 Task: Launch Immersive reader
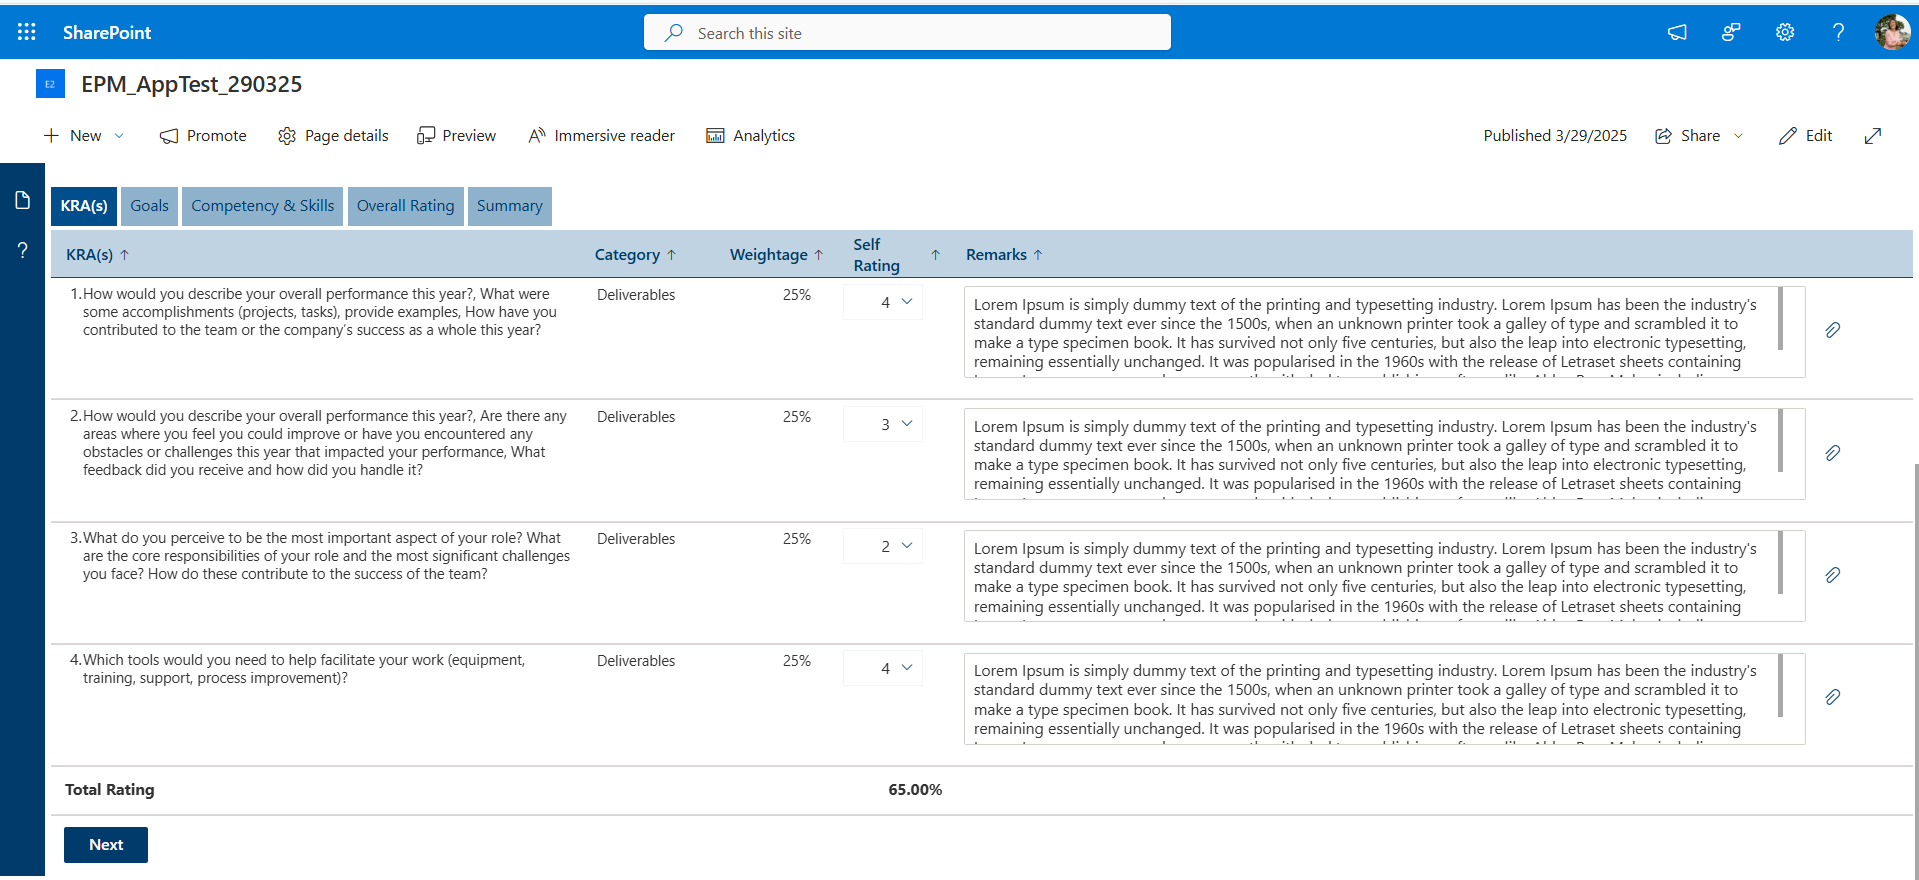[601, 136]
